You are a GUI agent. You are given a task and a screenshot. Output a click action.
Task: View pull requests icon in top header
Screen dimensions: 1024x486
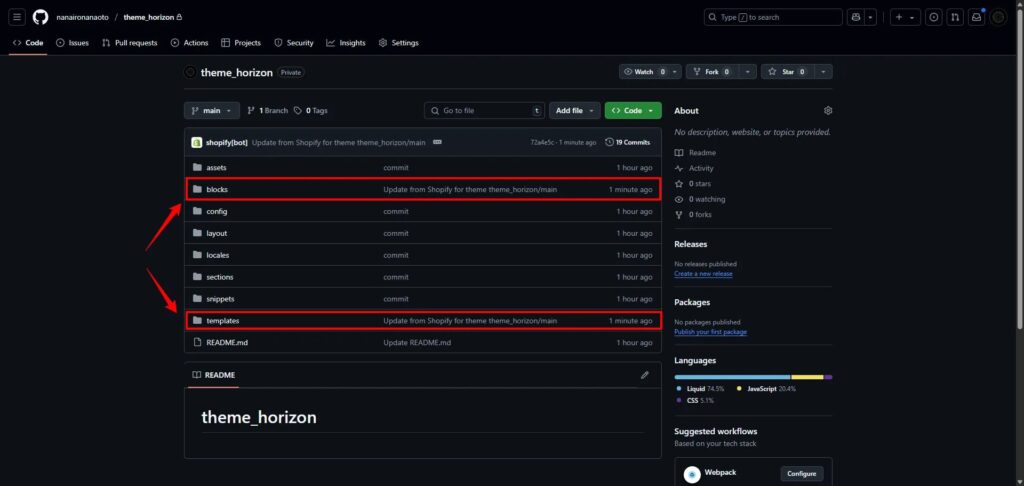(955, 17)
